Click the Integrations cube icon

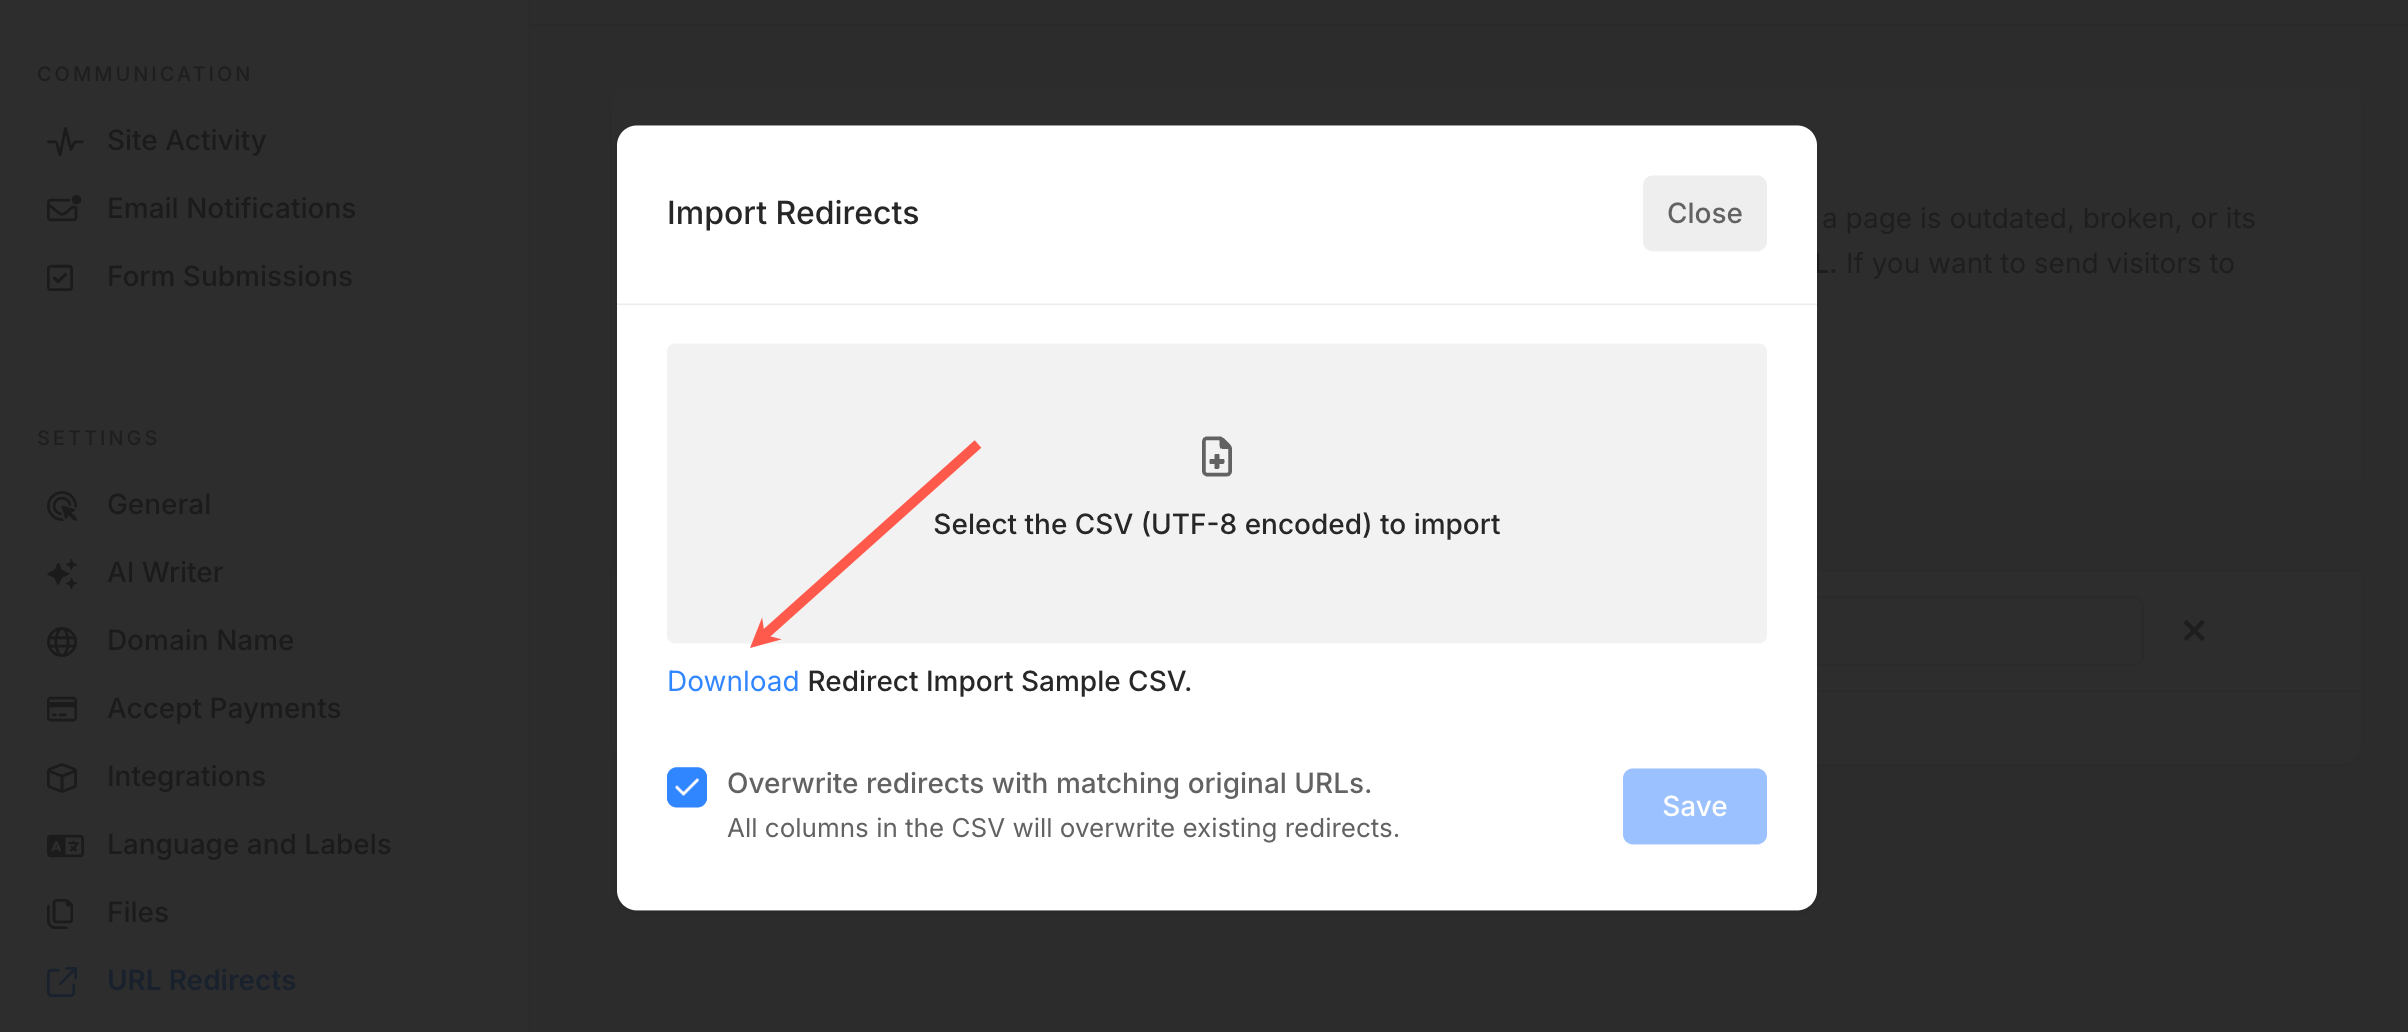pos(62,777)
